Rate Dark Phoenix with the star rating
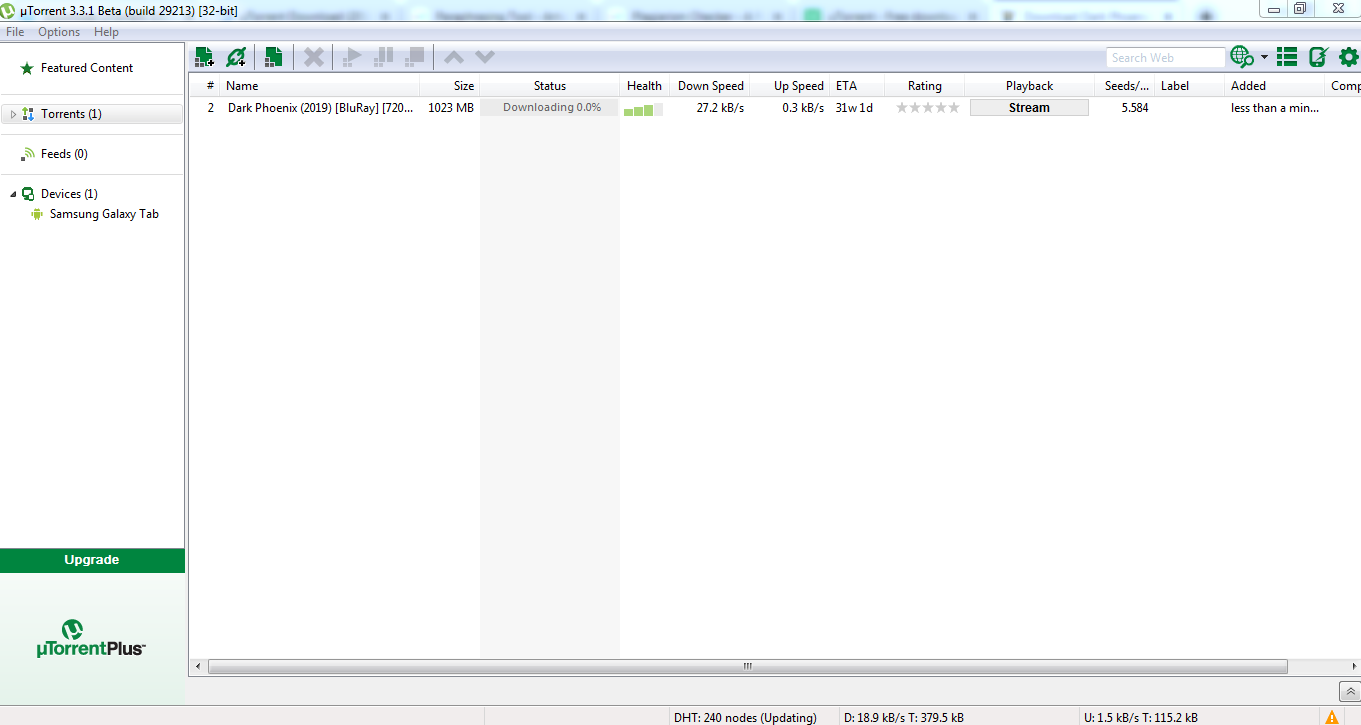Image resolution: width=1361 pixels, height=725 pixels. (927, 108)
